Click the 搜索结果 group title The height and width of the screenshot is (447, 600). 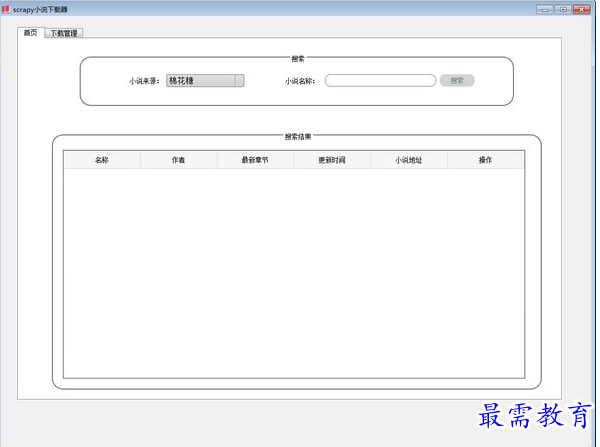point(298,136)
